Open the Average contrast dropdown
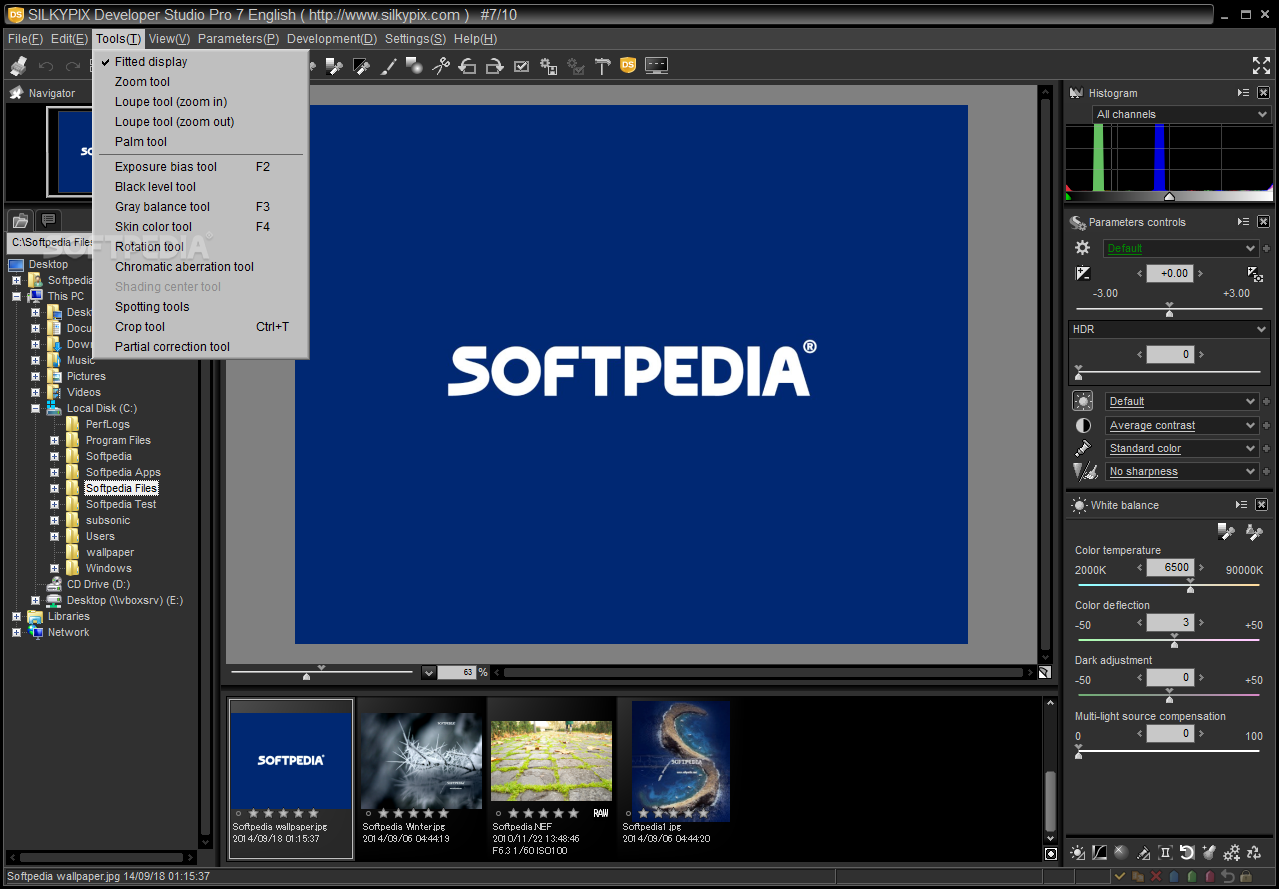The image size is (1279, 889). click(1182, 425)
